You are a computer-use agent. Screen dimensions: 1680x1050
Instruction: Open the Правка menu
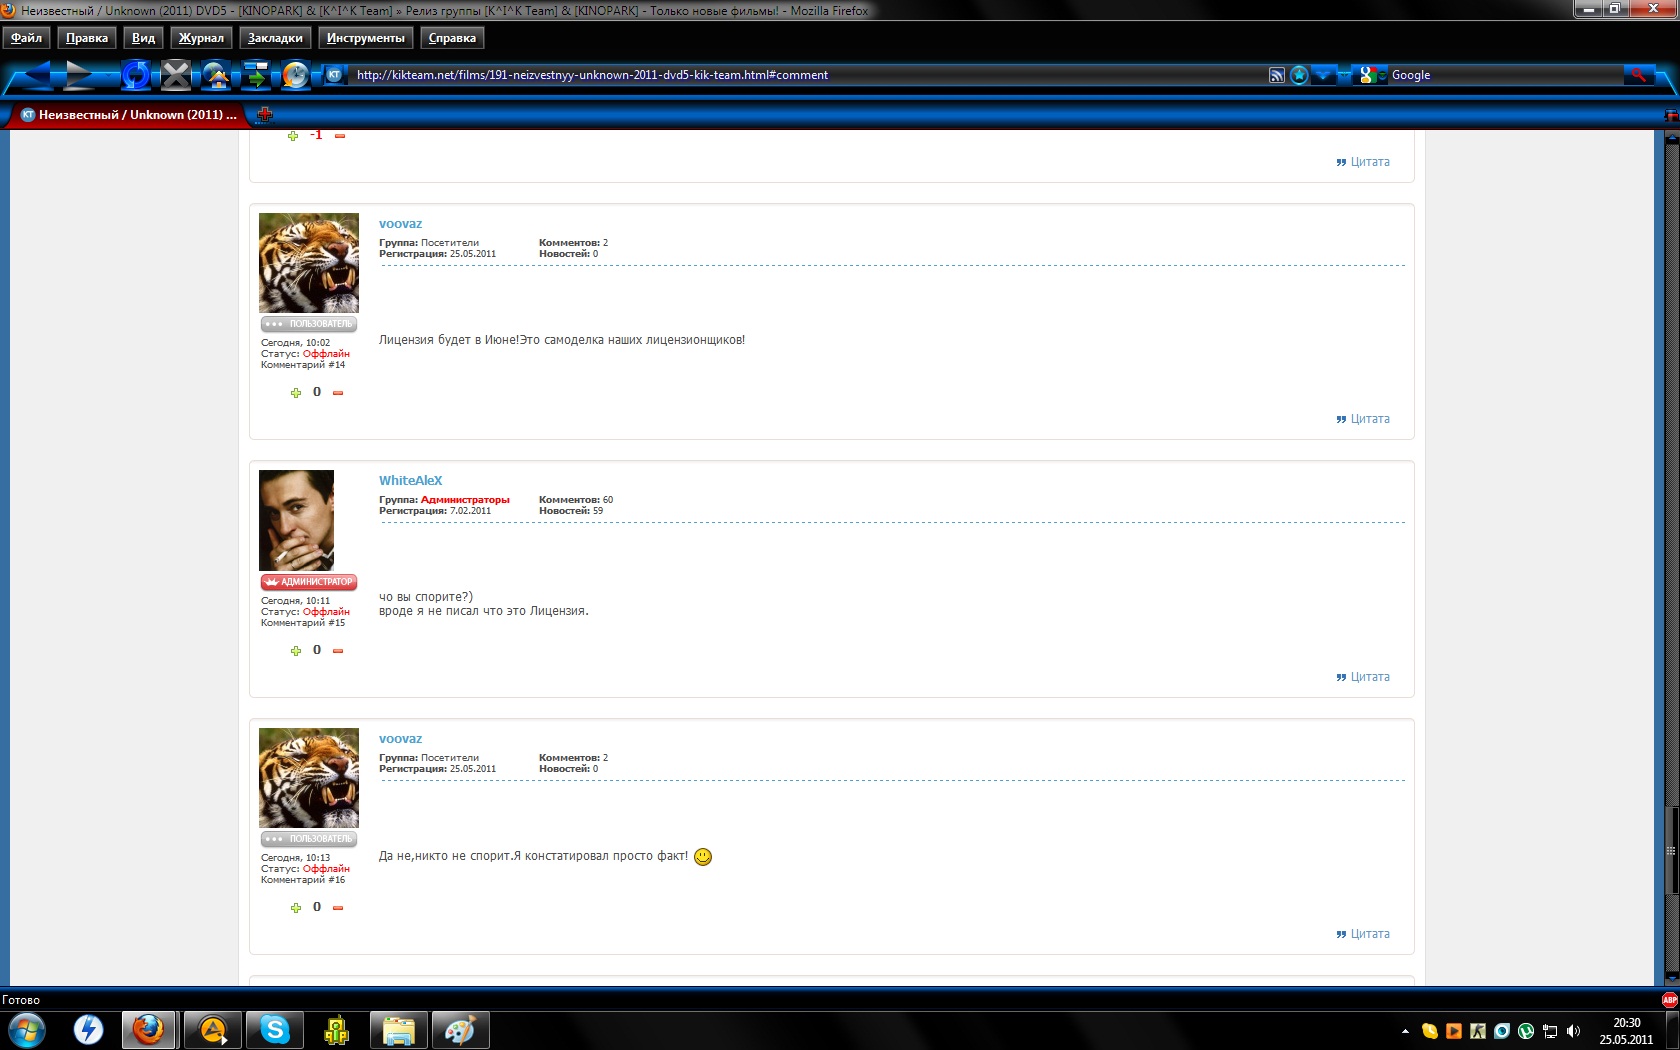[87, 38]
